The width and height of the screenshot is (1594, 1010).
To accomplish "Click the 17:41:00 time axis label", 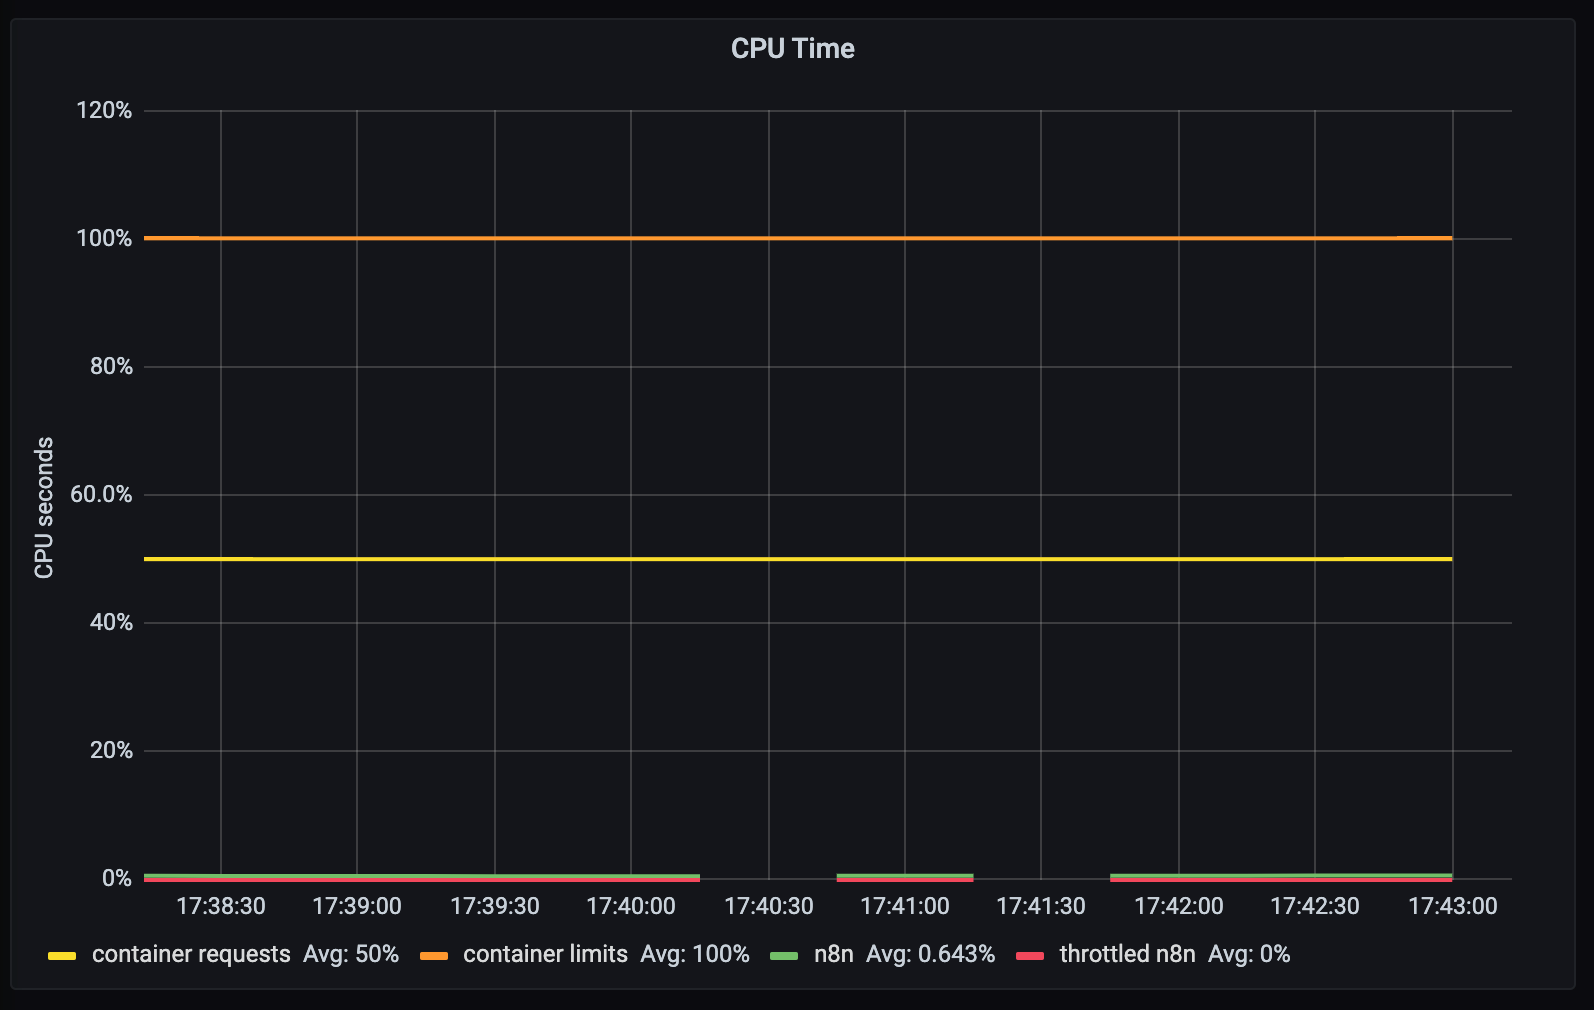I will tap(905, 906).
